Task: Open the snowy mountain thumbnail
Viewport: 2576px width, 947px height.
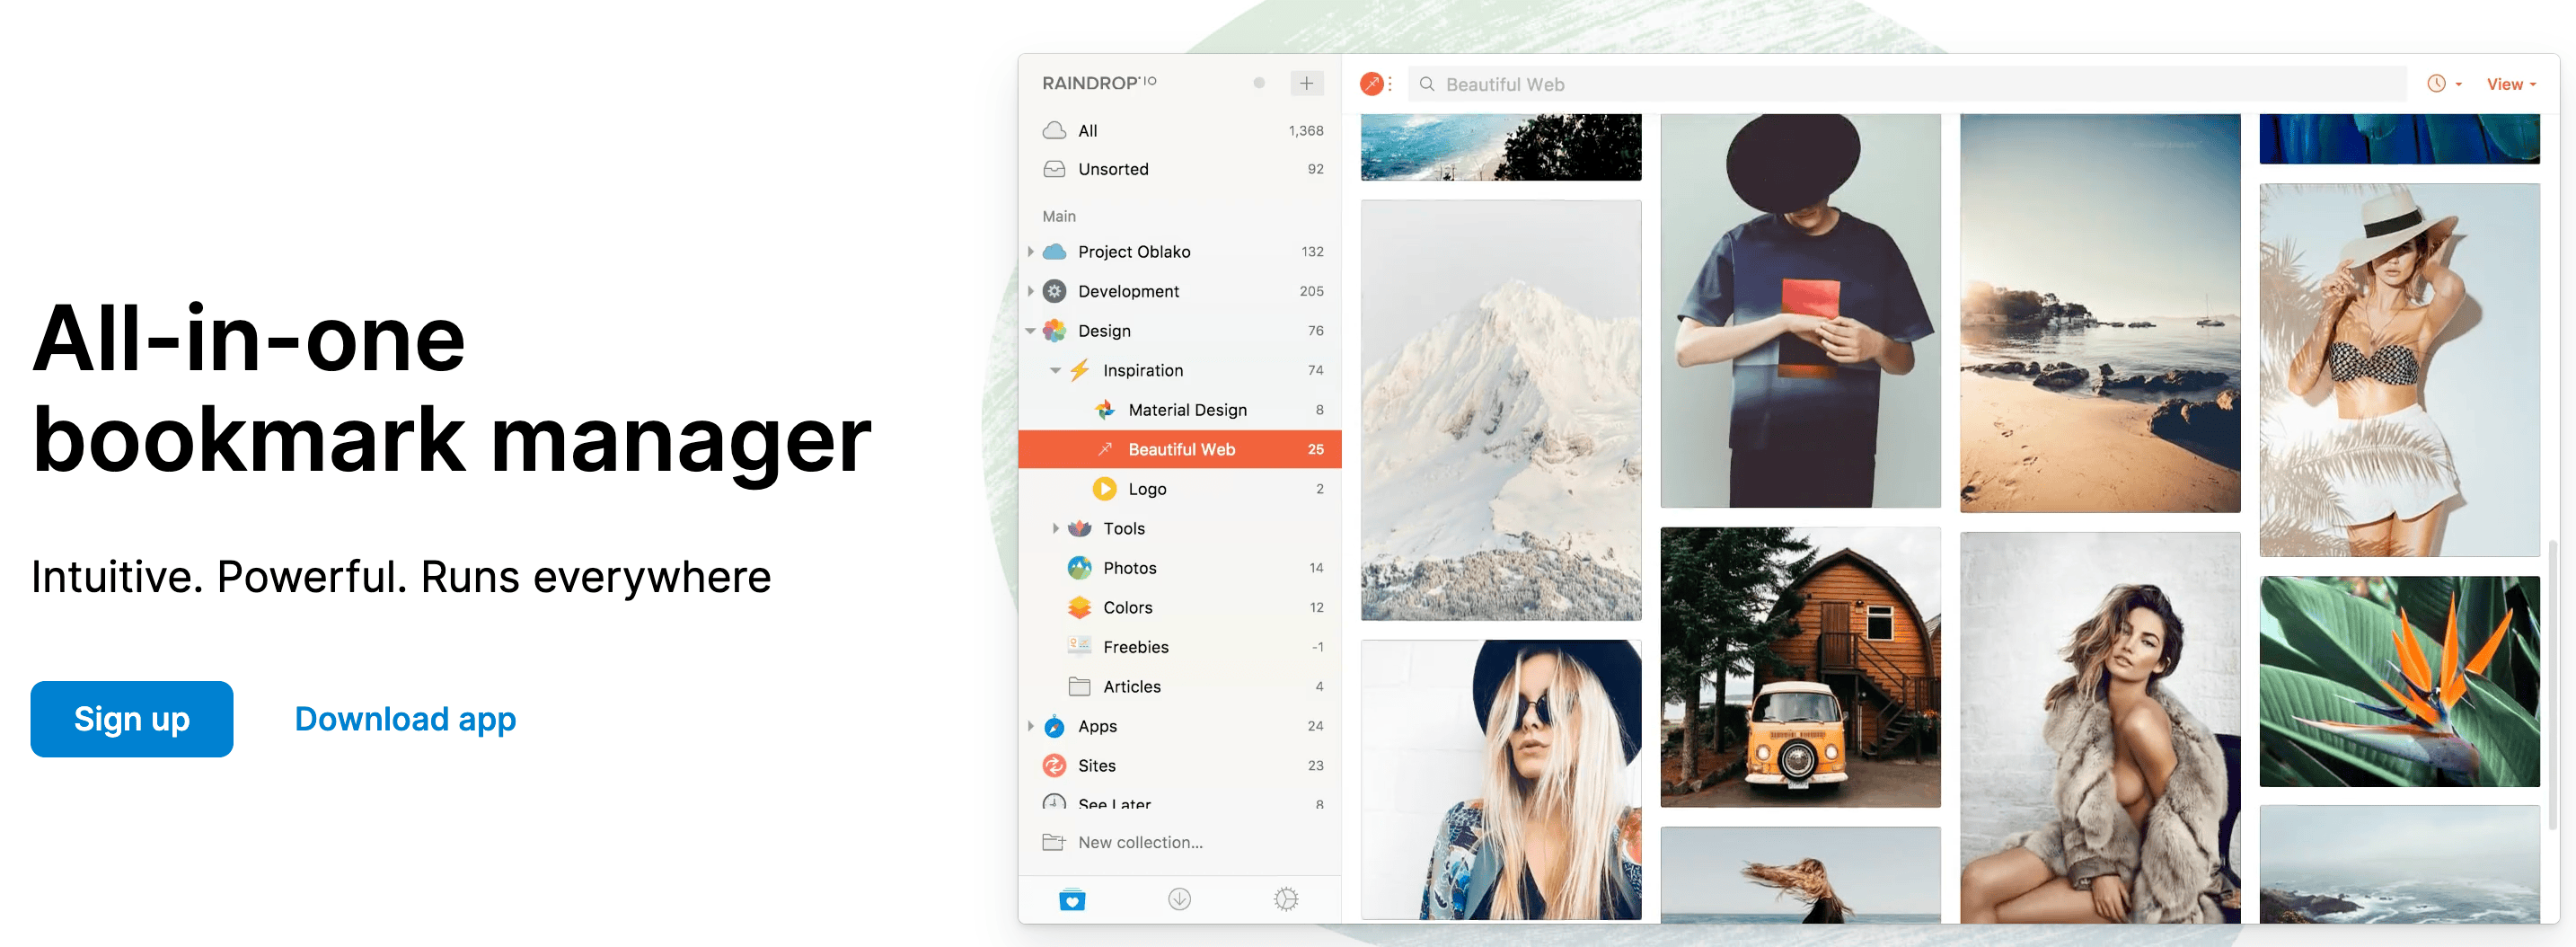Action: tap(1501, 410)
